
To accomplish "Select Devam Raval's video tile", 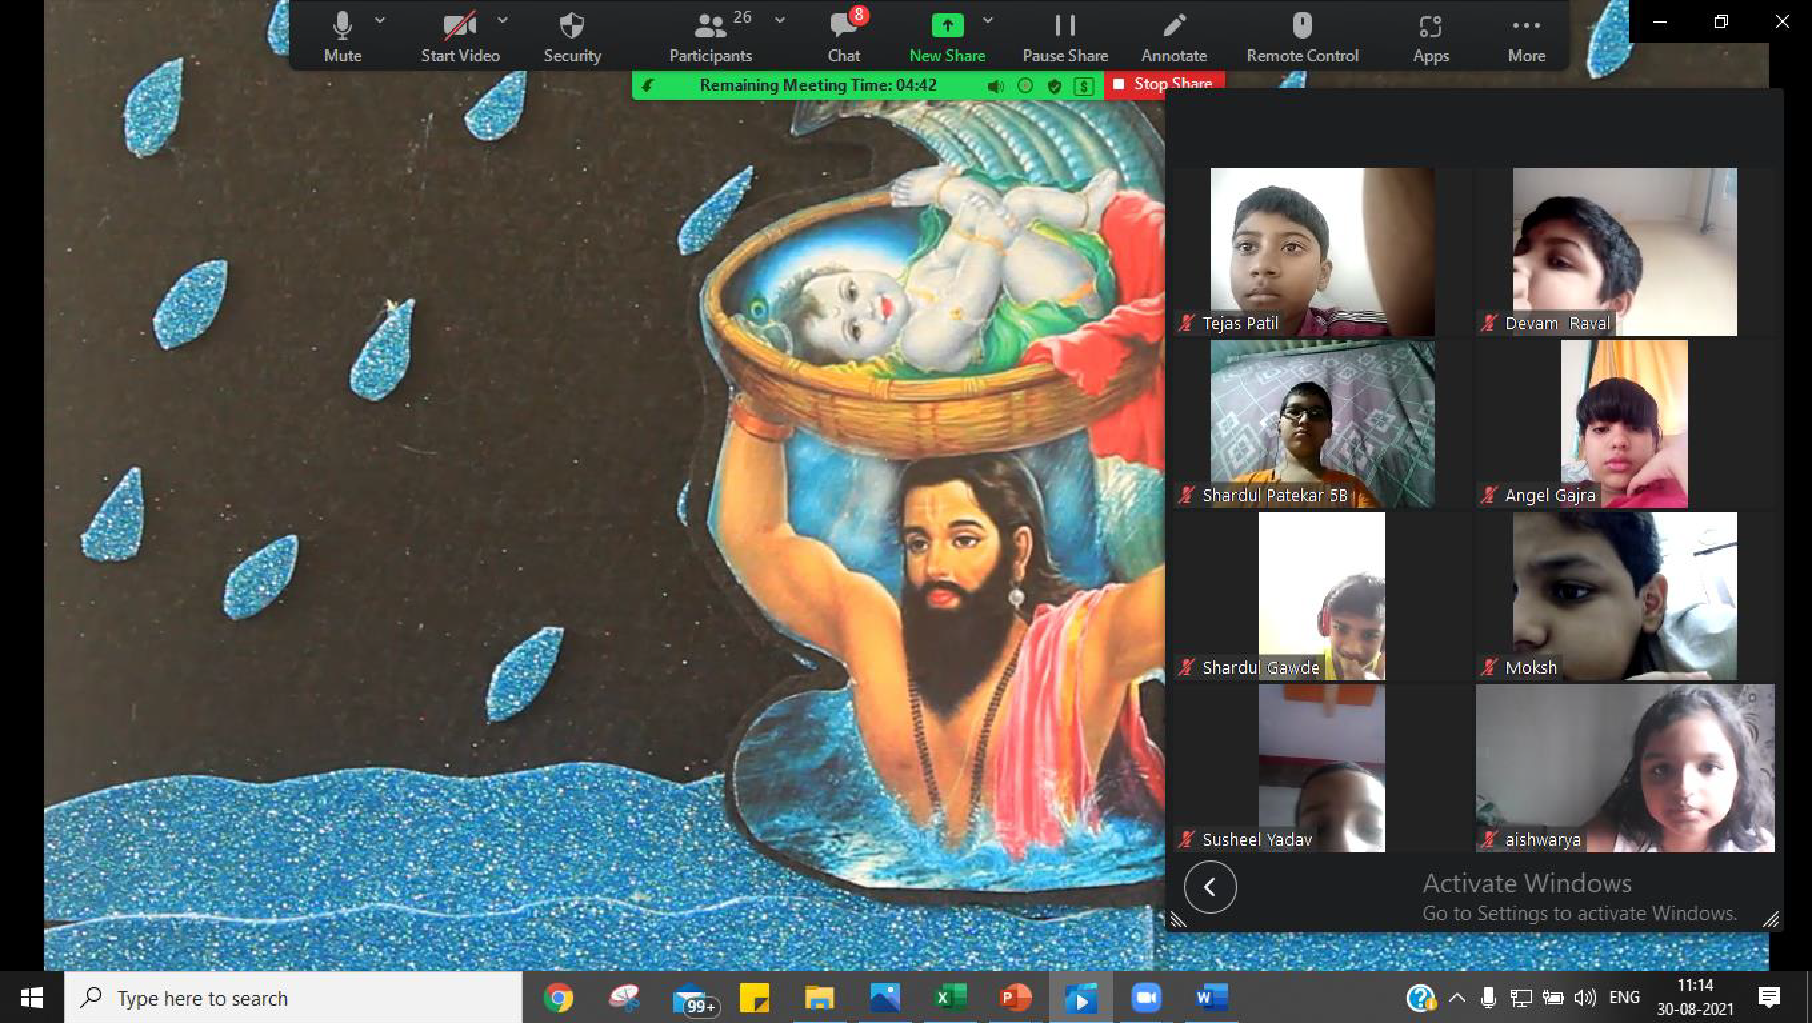I will click(1624, 252).
